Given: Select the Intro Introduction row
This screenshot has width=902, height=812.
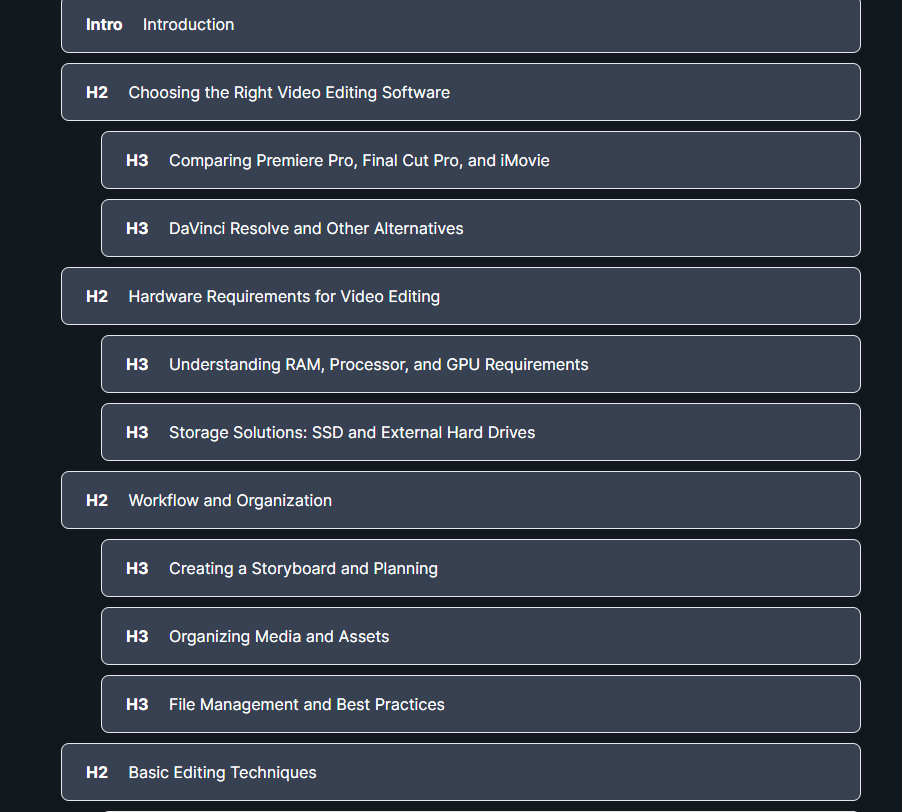Looking at the screenshot, I should [461, 25].
